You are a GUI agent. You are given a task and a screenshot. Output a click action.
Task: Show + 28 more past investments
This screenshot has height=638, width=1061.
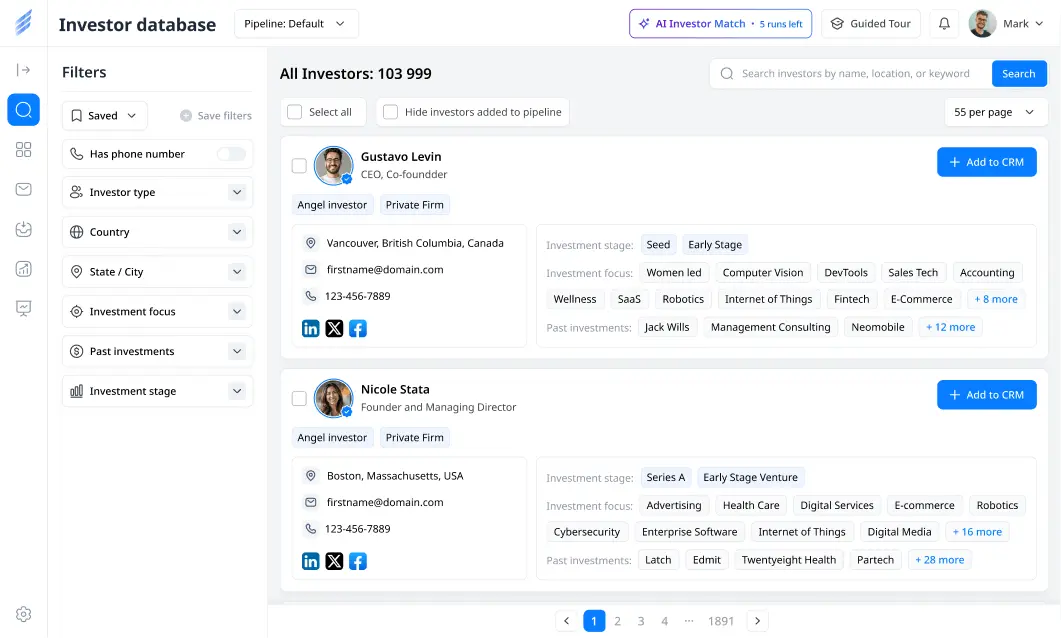tap(940, 560)
